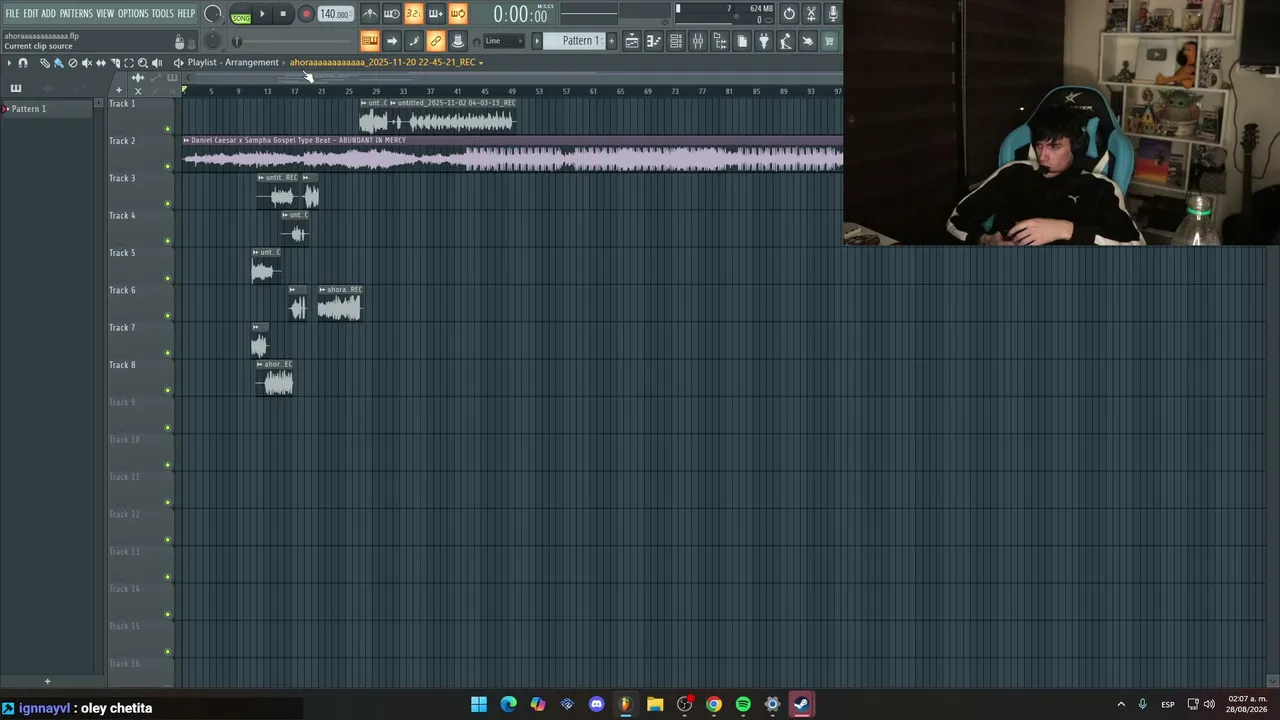This screenshot has height=720, width=1280.
Task: Expand pattern menu arrow left of Pattern 1 selector
Action: click(536, 41)
